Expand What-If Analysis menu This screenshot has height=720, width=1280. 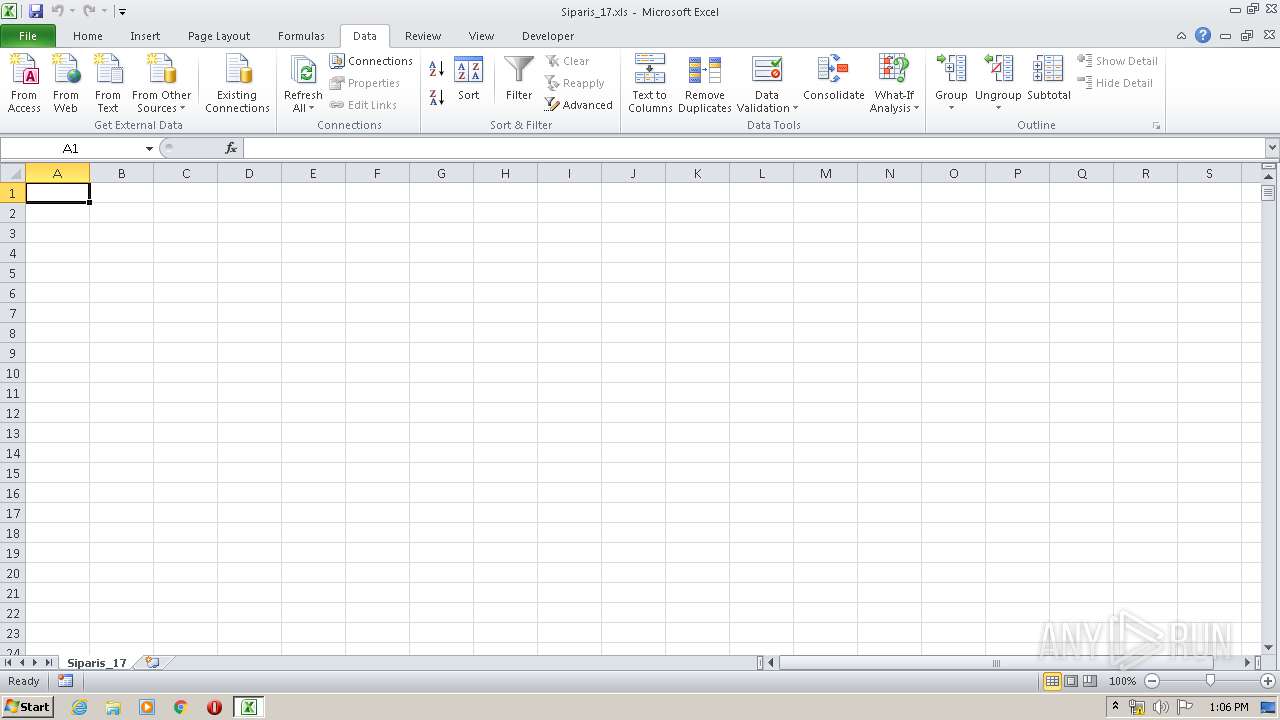[x=894, y=102]
